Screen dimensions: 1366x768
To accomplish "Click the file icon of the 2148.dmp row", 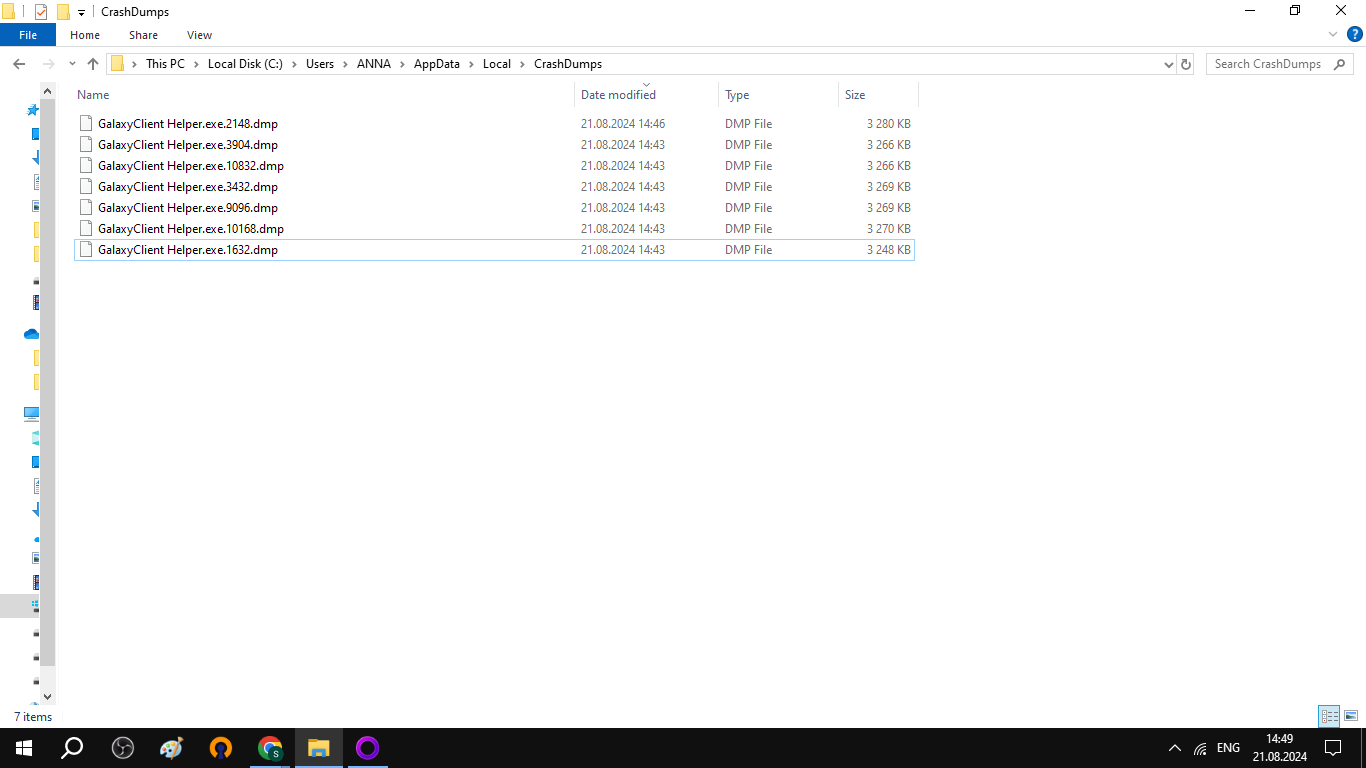I will 86,124.
